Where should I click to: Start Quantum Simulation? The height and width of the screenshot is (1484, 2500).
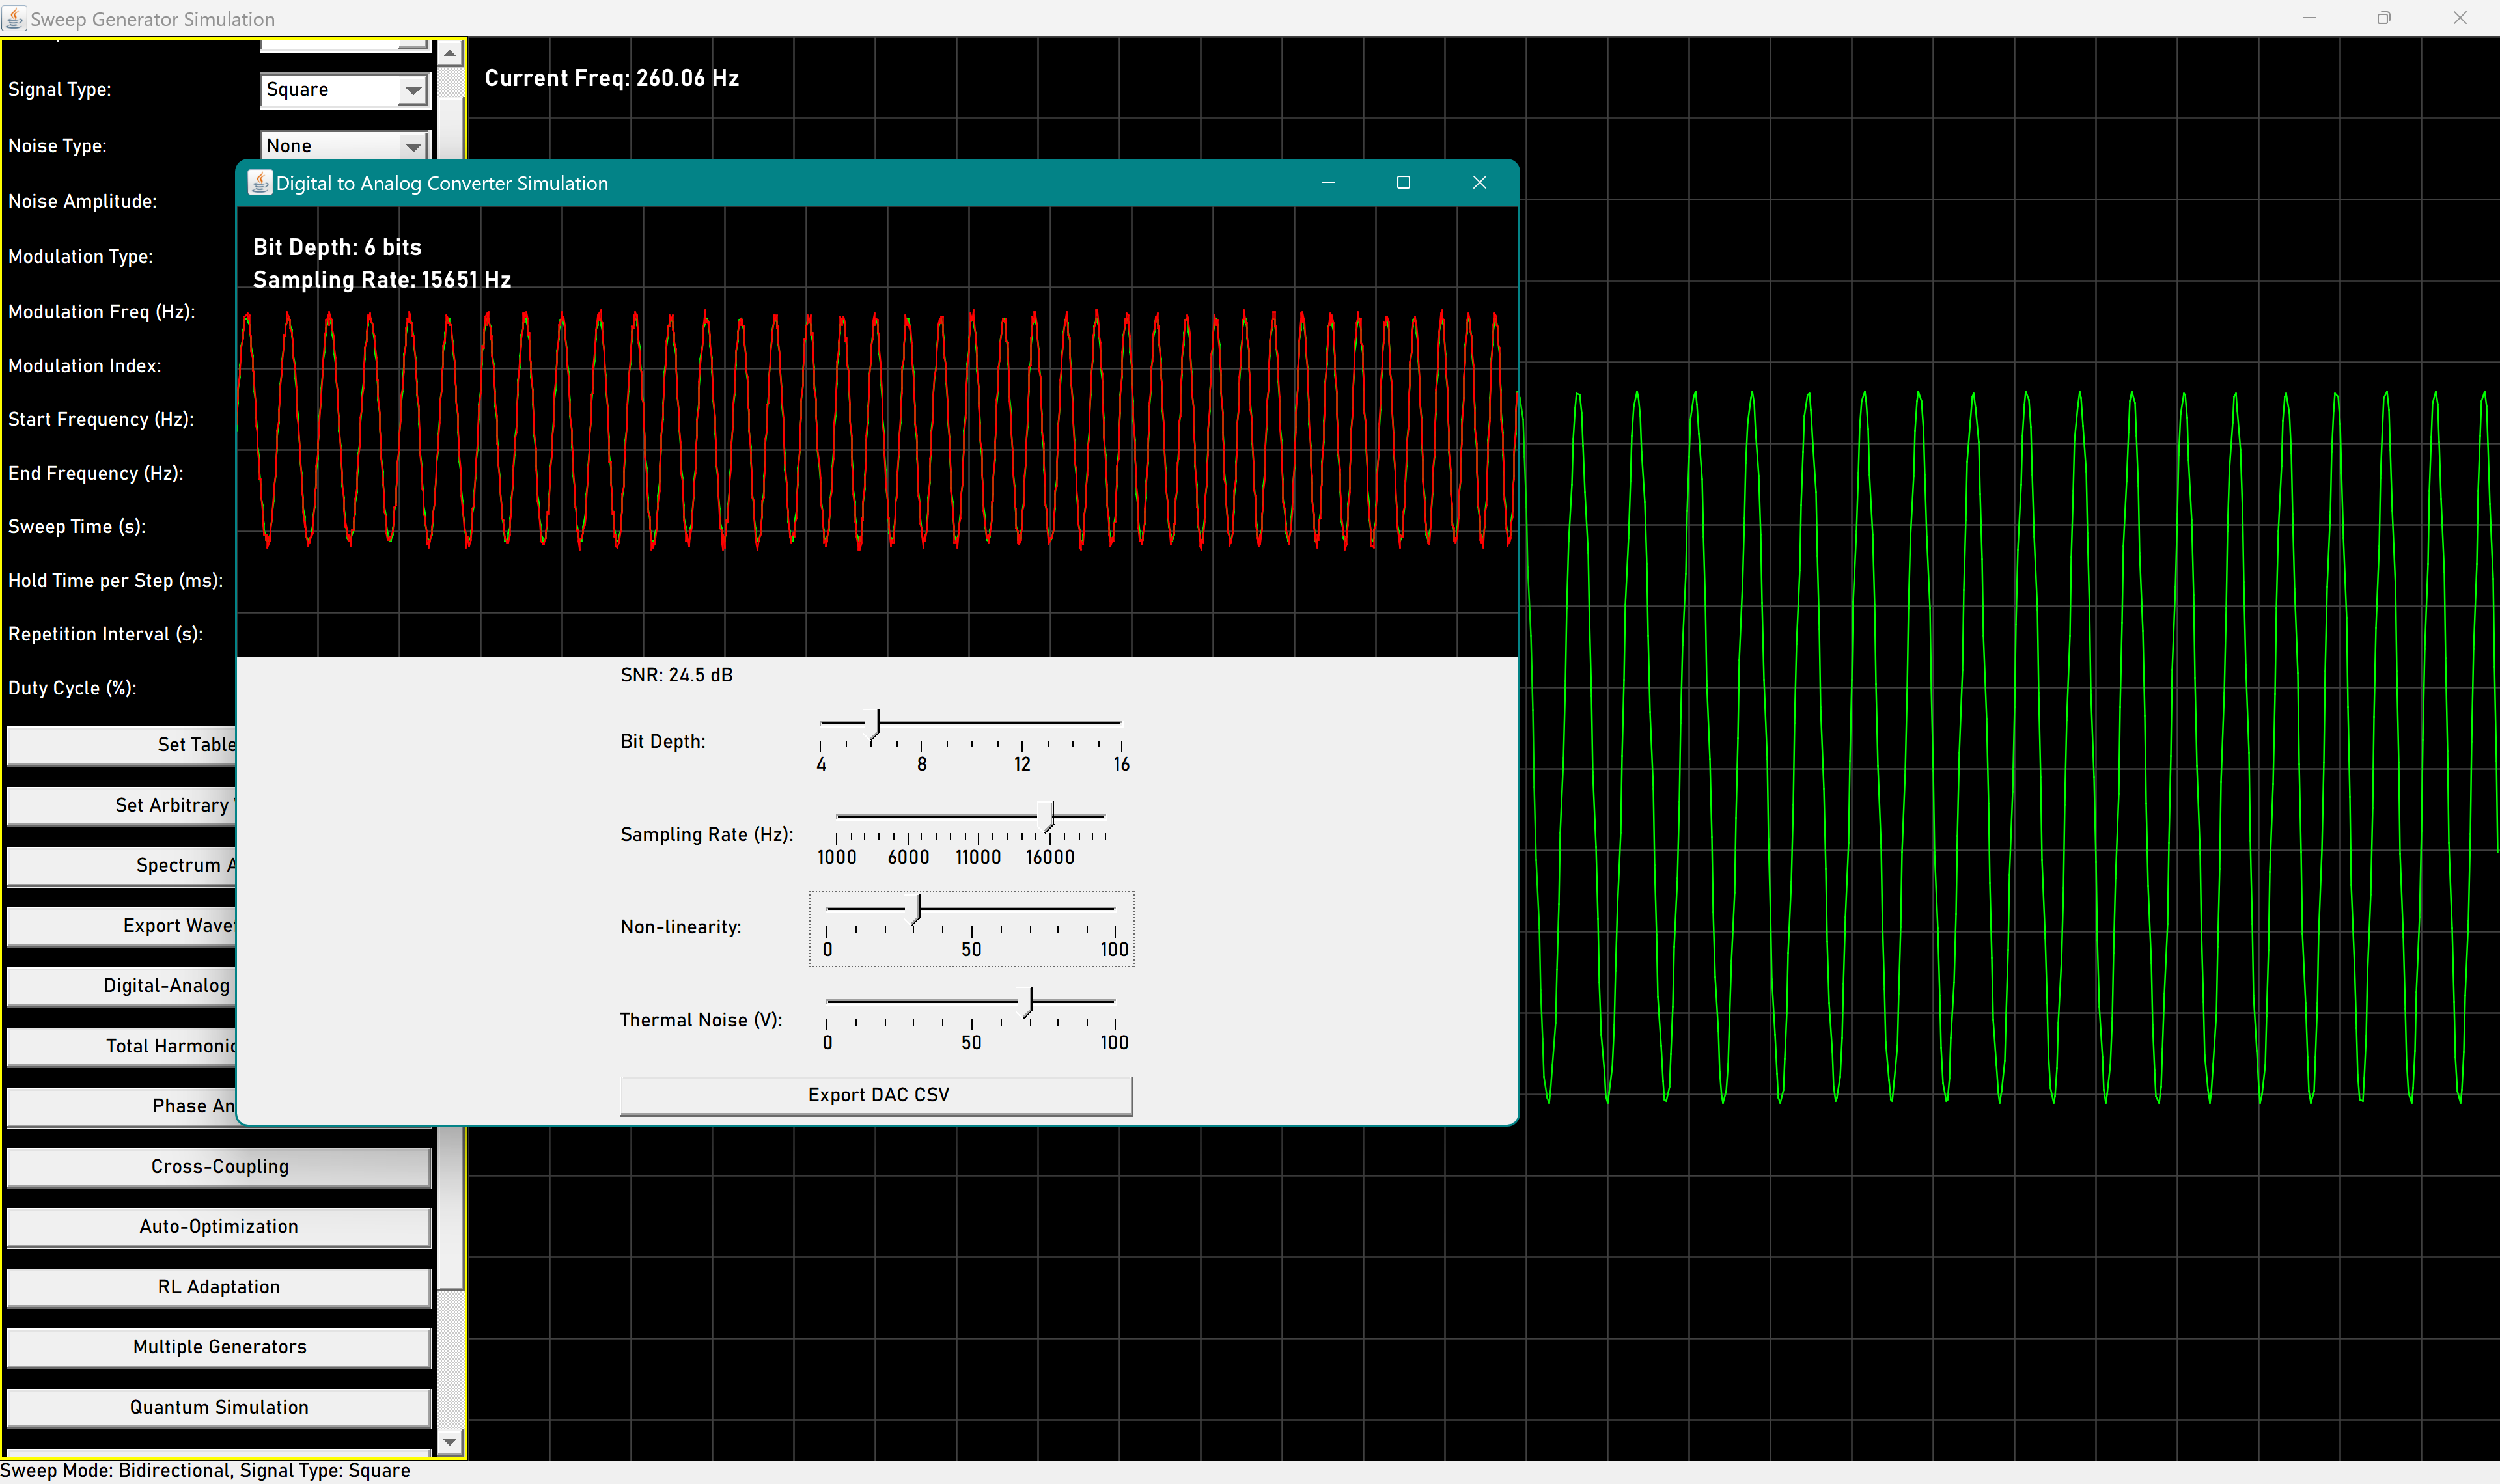point(219,1407)
